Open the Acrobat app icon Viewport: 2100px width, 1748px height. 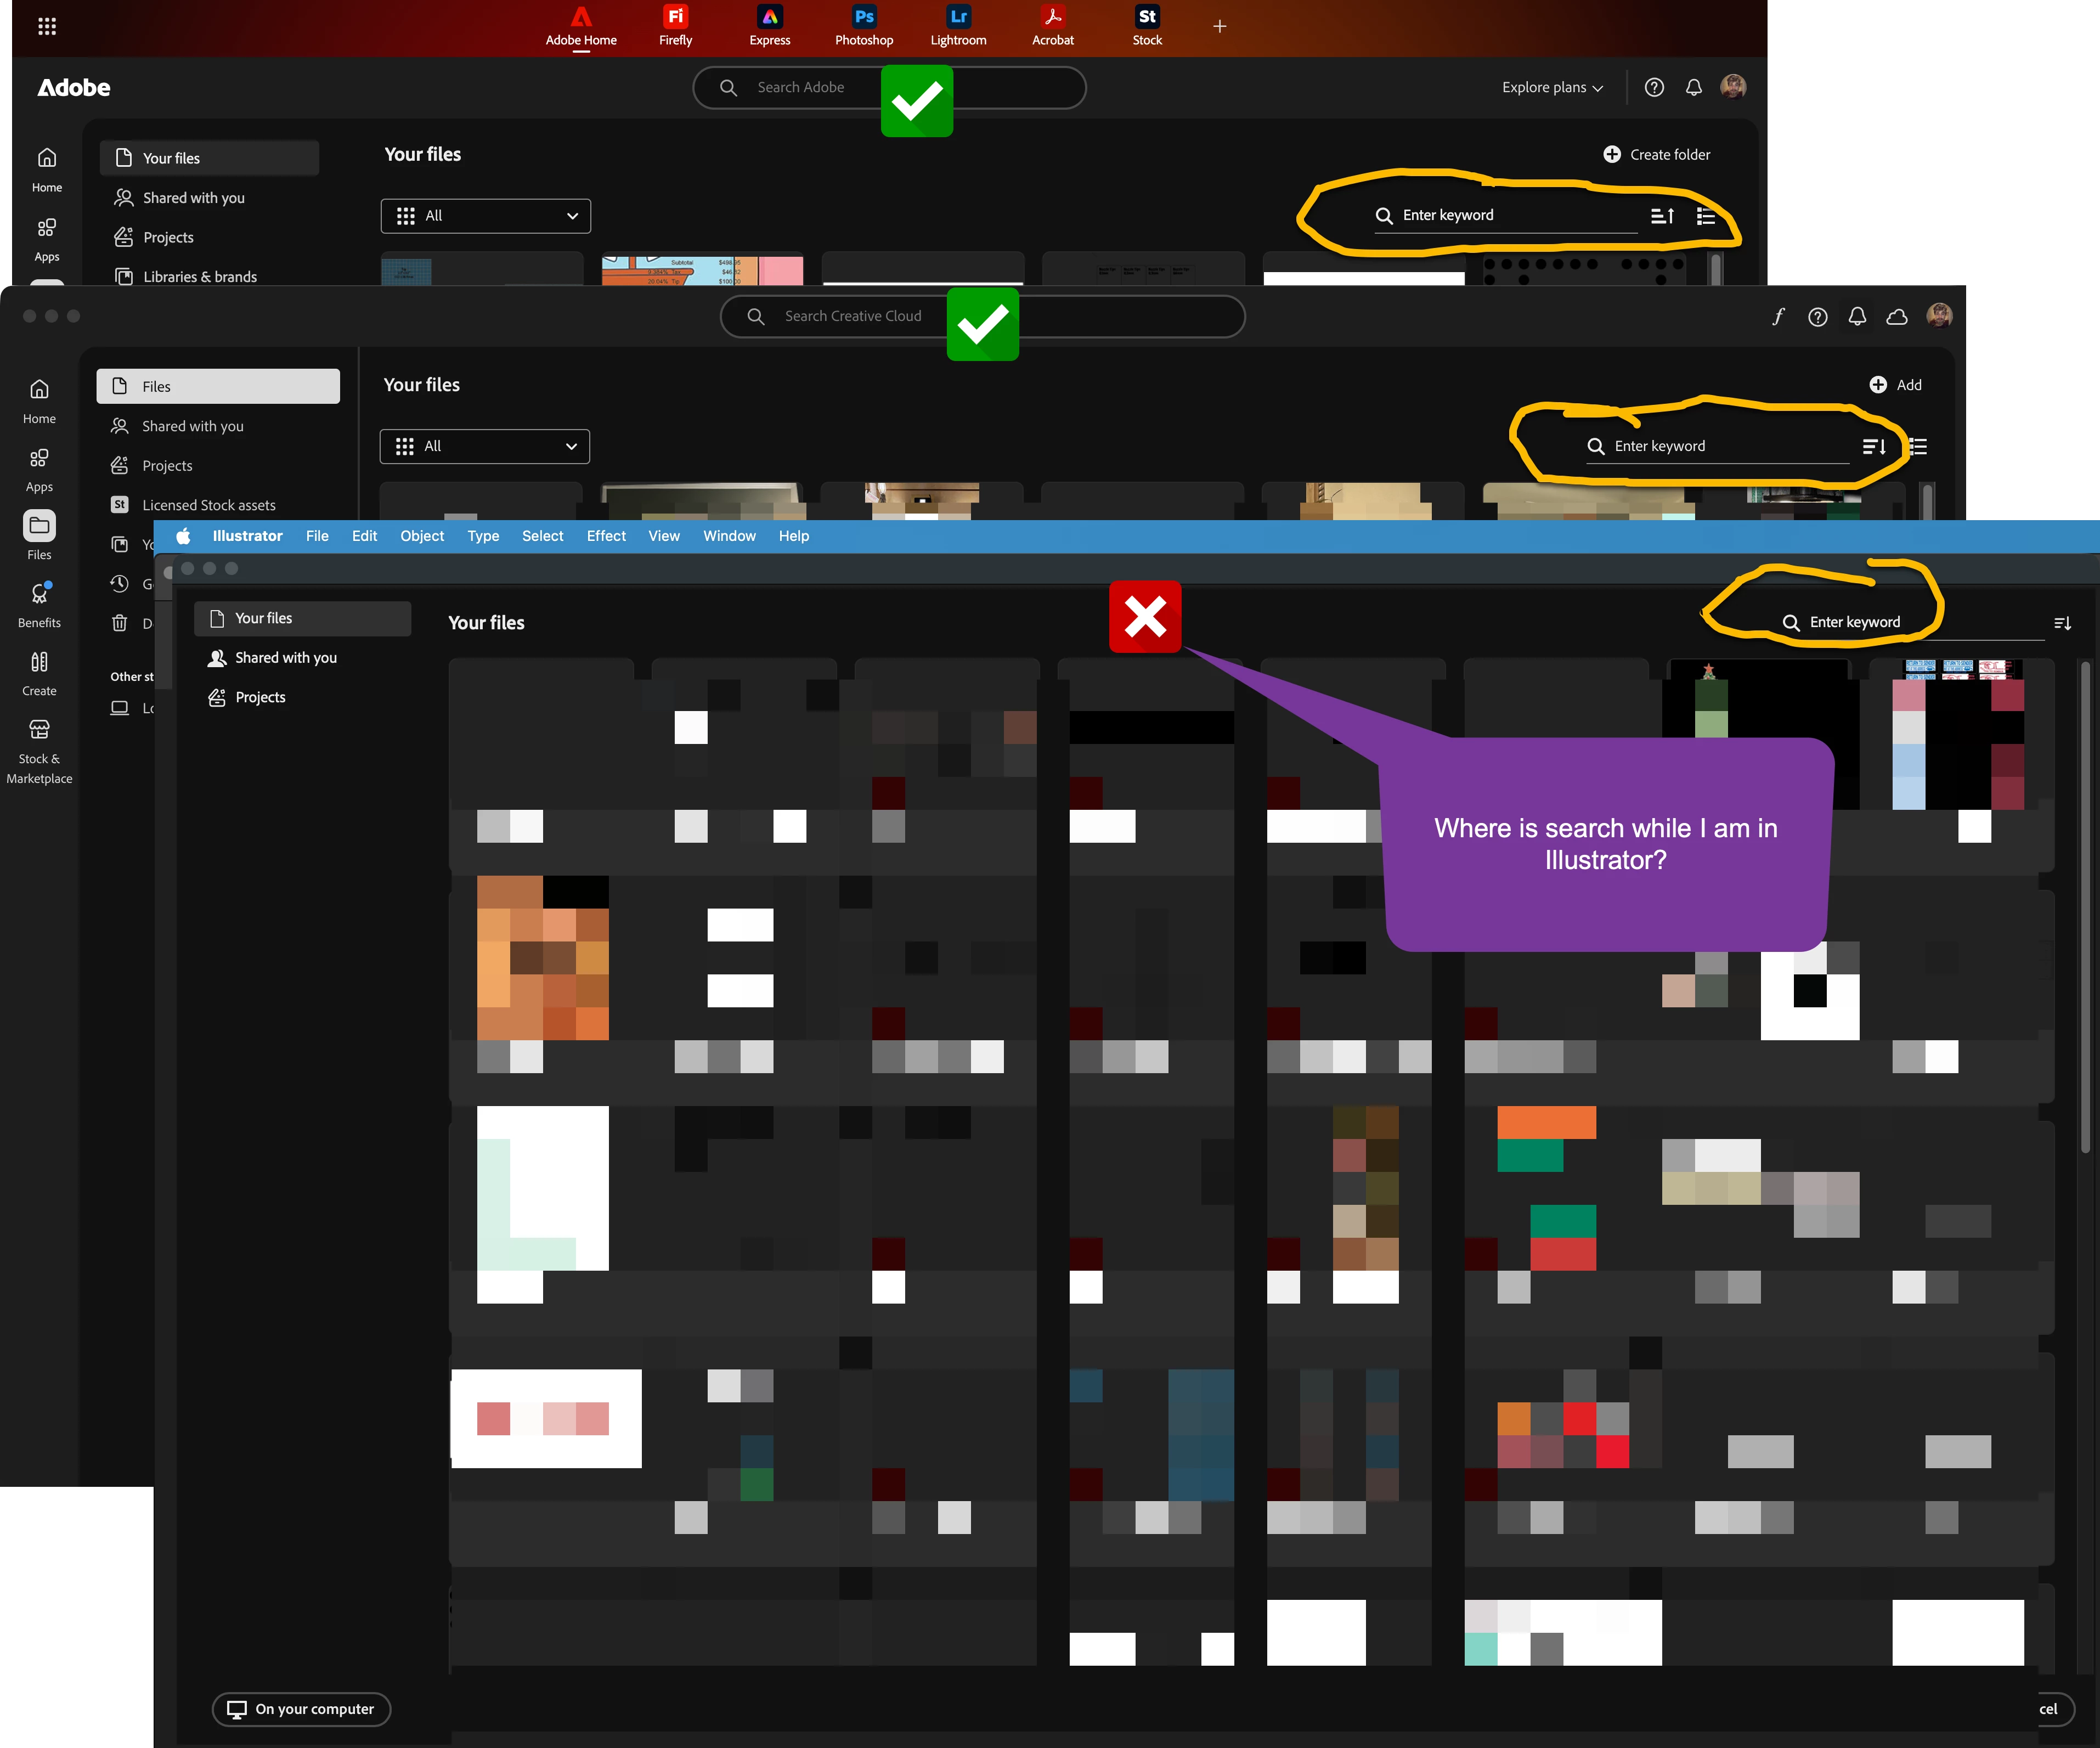(1052, 17)
